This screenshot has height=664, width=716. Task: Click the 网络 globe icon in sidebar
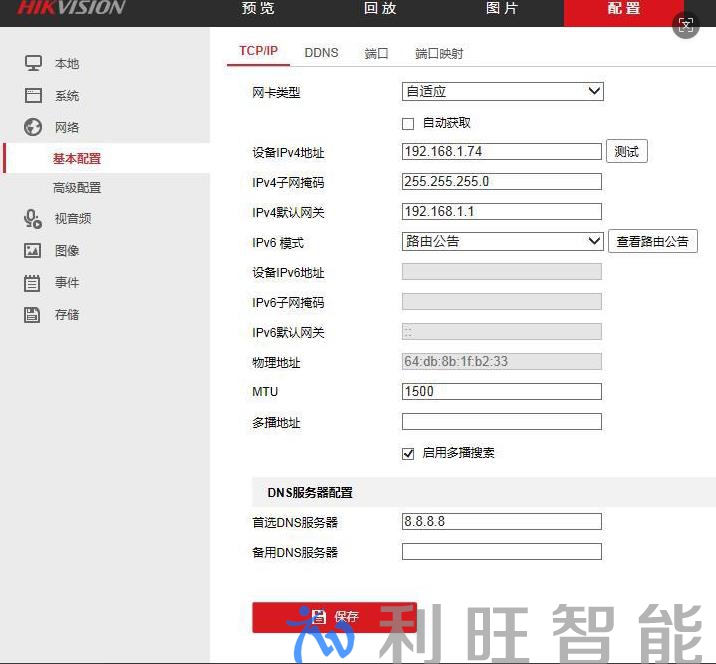coord(33,127)
